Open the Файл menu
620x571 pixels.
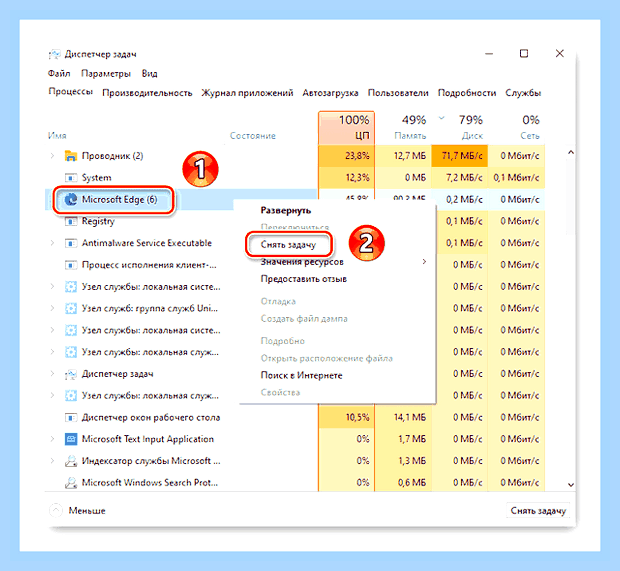[x=59, y=74]
